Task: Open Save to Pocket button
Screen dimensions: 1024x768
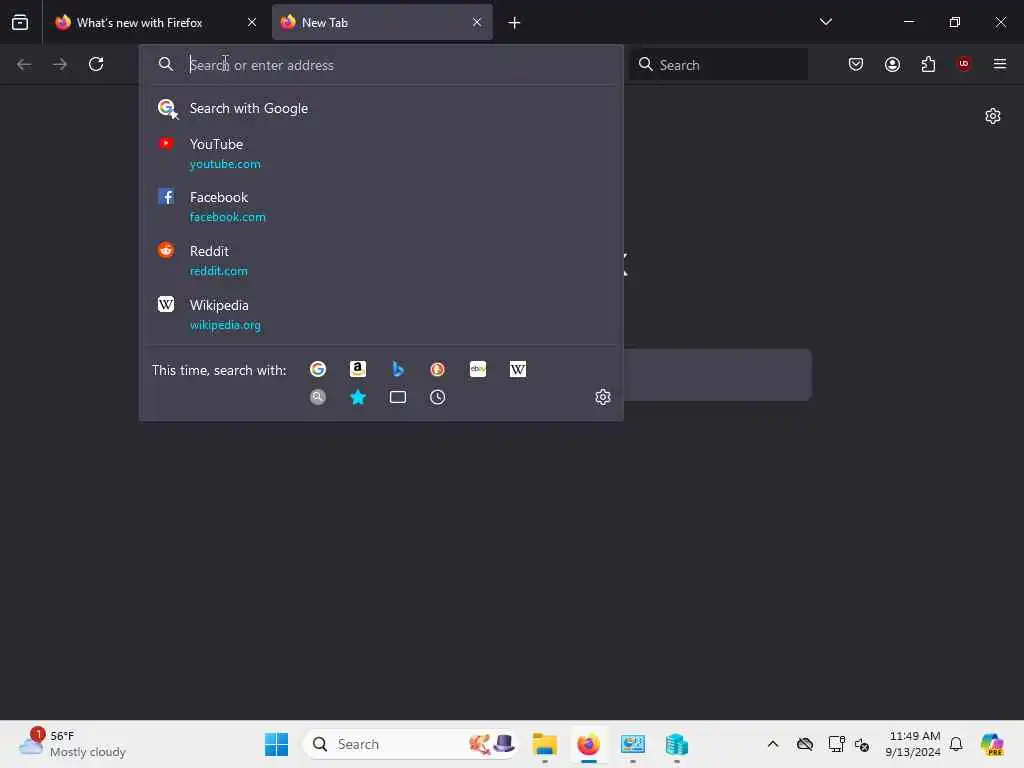Action: 856,64
